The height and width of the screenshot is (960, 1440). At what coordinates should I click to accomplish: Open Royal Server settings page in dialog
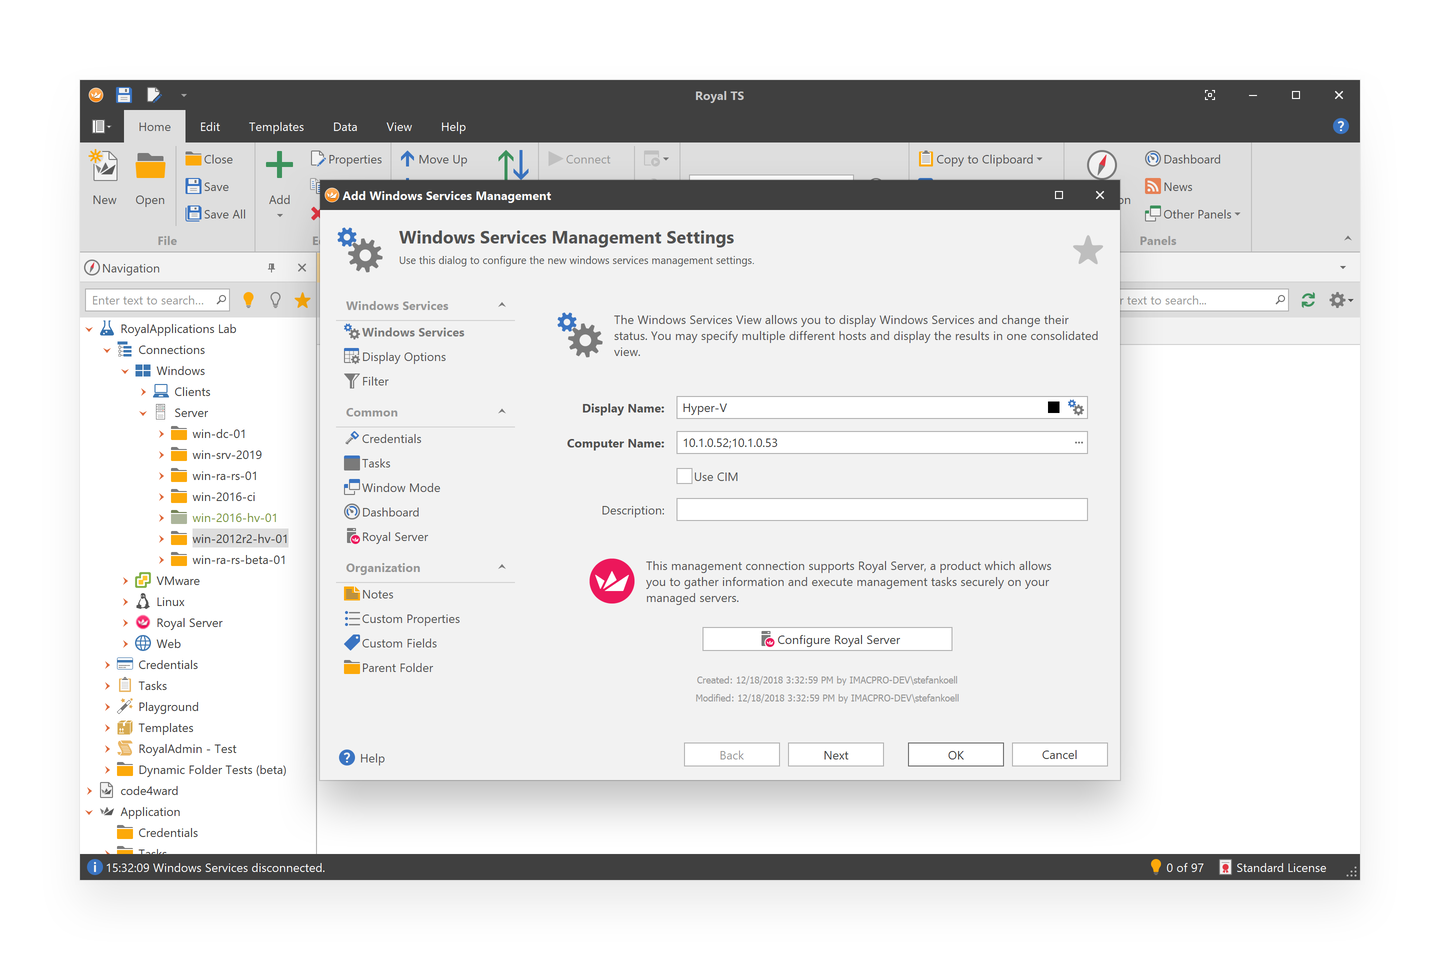click(x=395, y=536)
